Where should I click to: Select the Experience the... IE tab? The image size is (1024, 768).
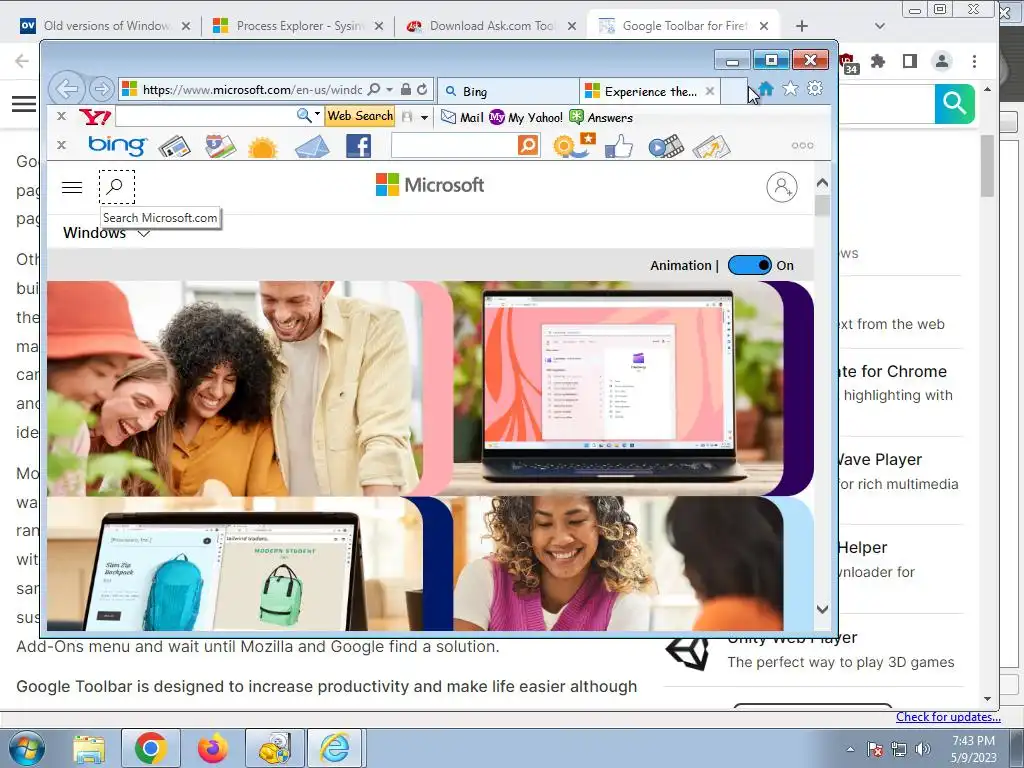pyautogui.click(x=650, y=91)
